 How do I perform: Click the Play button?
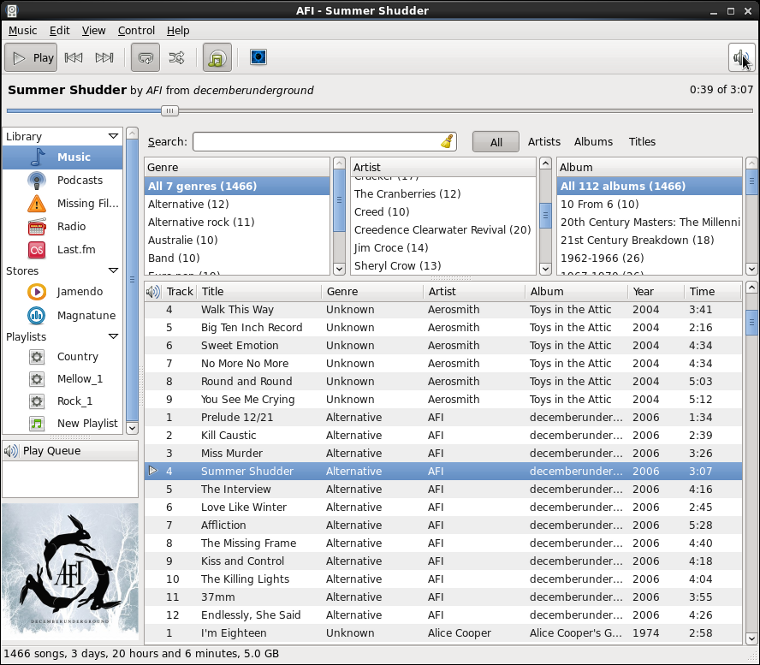click(31, 58)
